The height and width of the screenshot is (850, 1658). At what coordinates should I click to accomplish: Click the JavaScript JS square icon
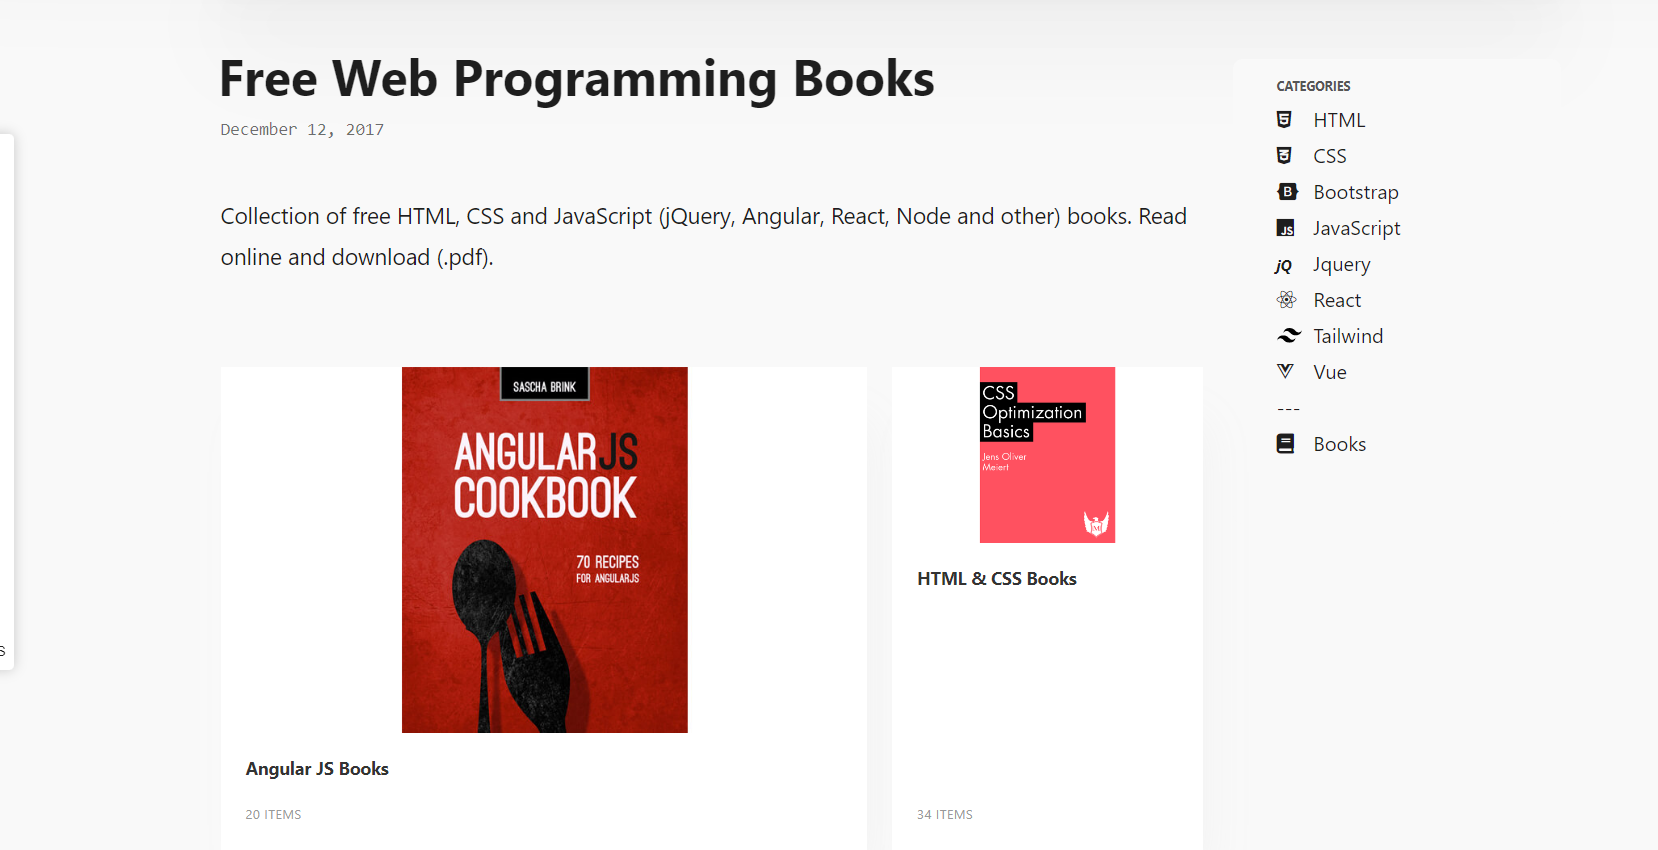(1286, 229)
